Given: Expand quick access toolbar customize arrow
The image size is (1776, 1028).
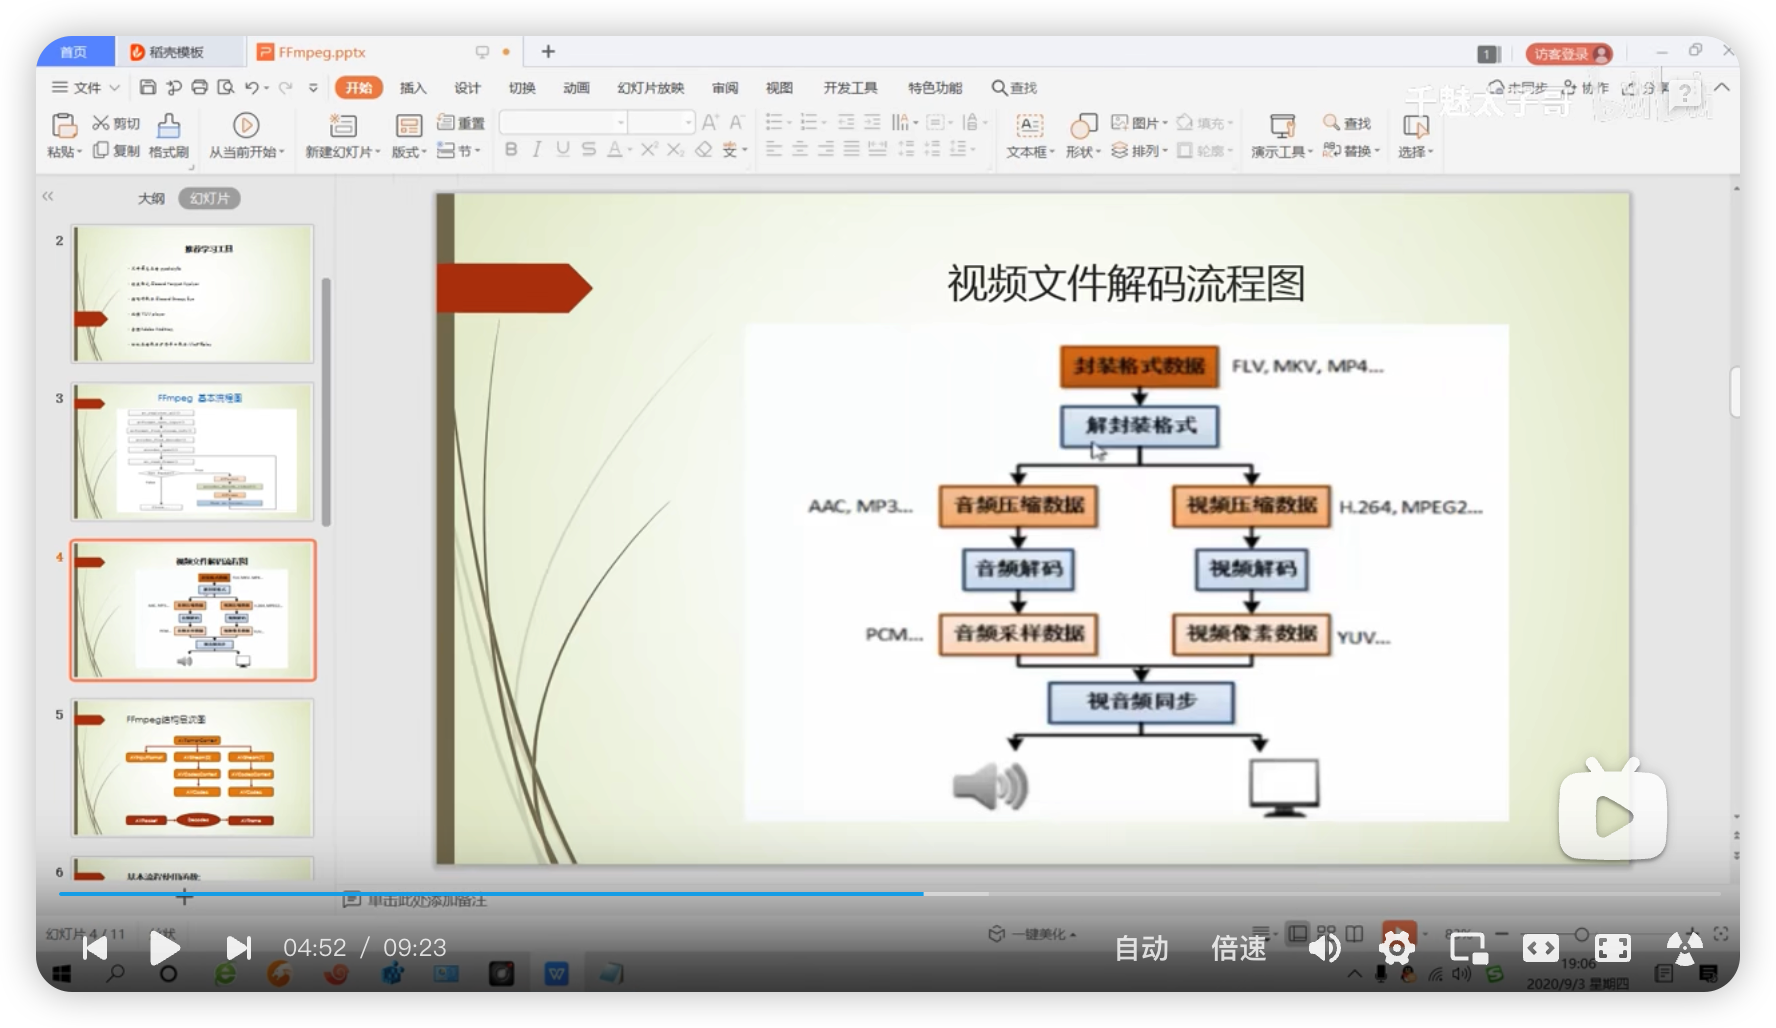Looking at the screenshot, I should coord(313,88).
